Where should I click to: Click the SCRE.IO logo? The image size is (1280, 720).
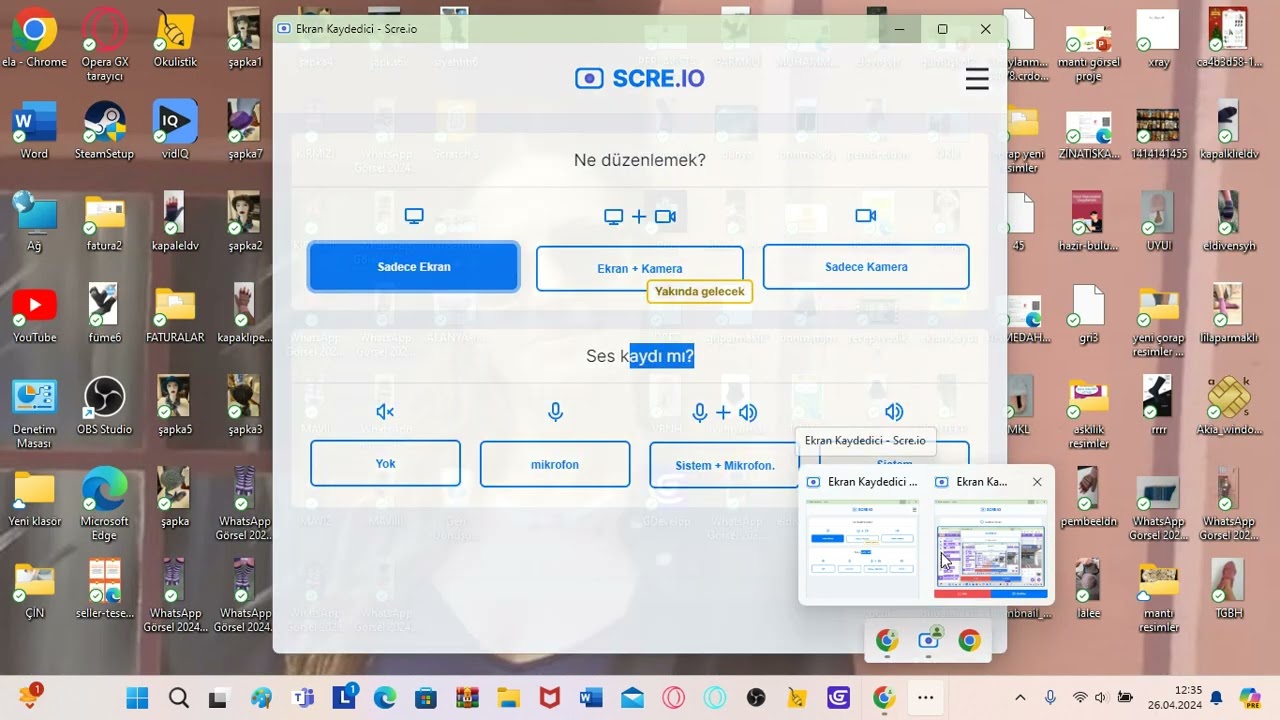[x=639, y=78]
